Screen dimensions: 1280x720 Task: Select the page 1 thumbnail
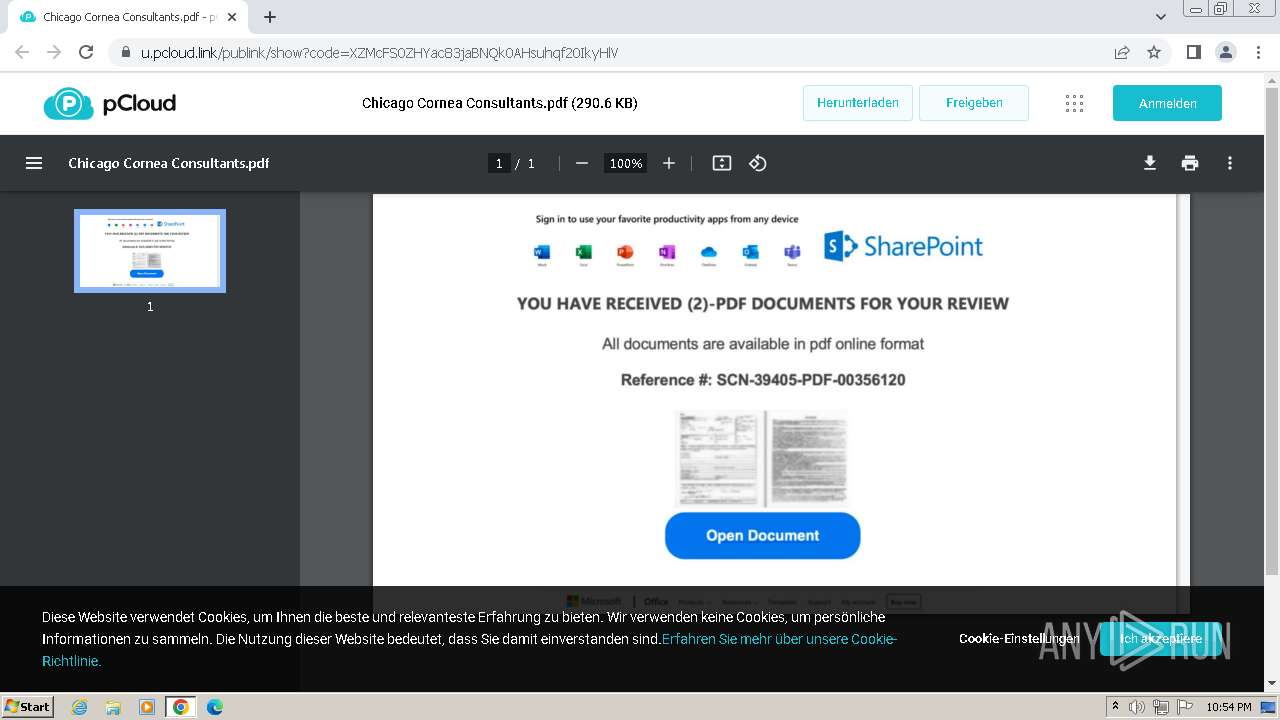pyautogui.click(x=150, y=251)
